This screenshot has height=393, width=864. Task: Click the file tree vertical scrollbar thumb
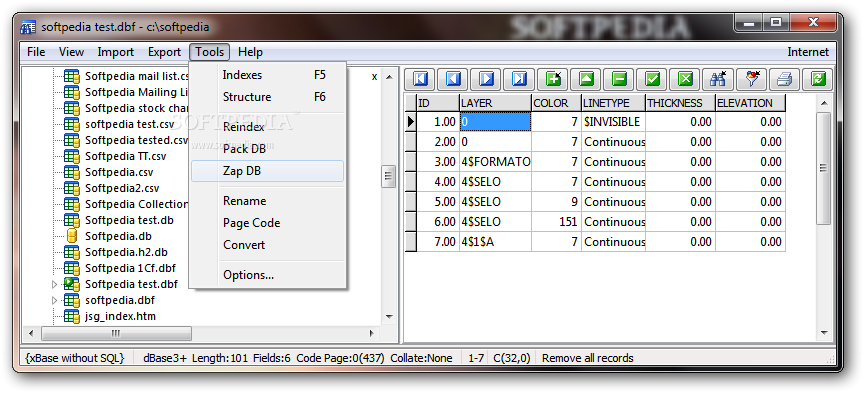(x=389, y=176)
